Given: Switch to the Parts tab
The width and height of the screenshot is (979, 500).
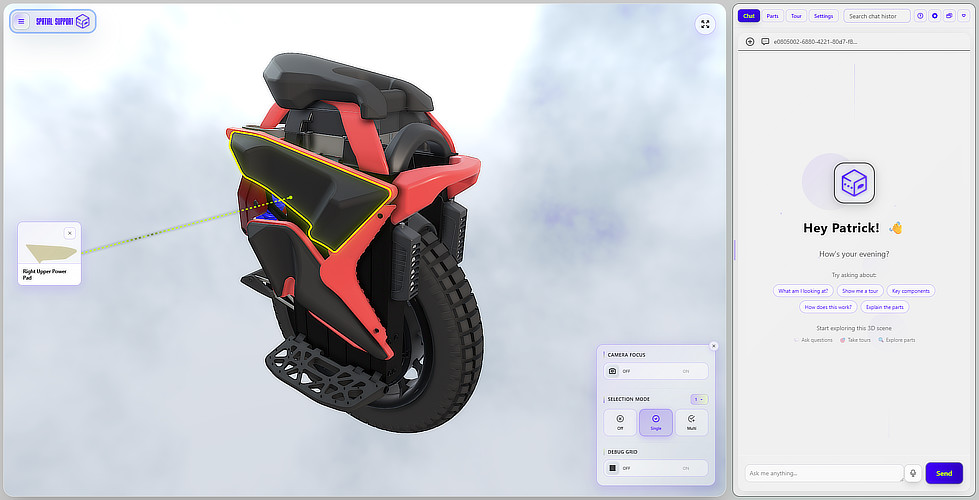Looking at the screenshot, I should [x=772, y=16].
